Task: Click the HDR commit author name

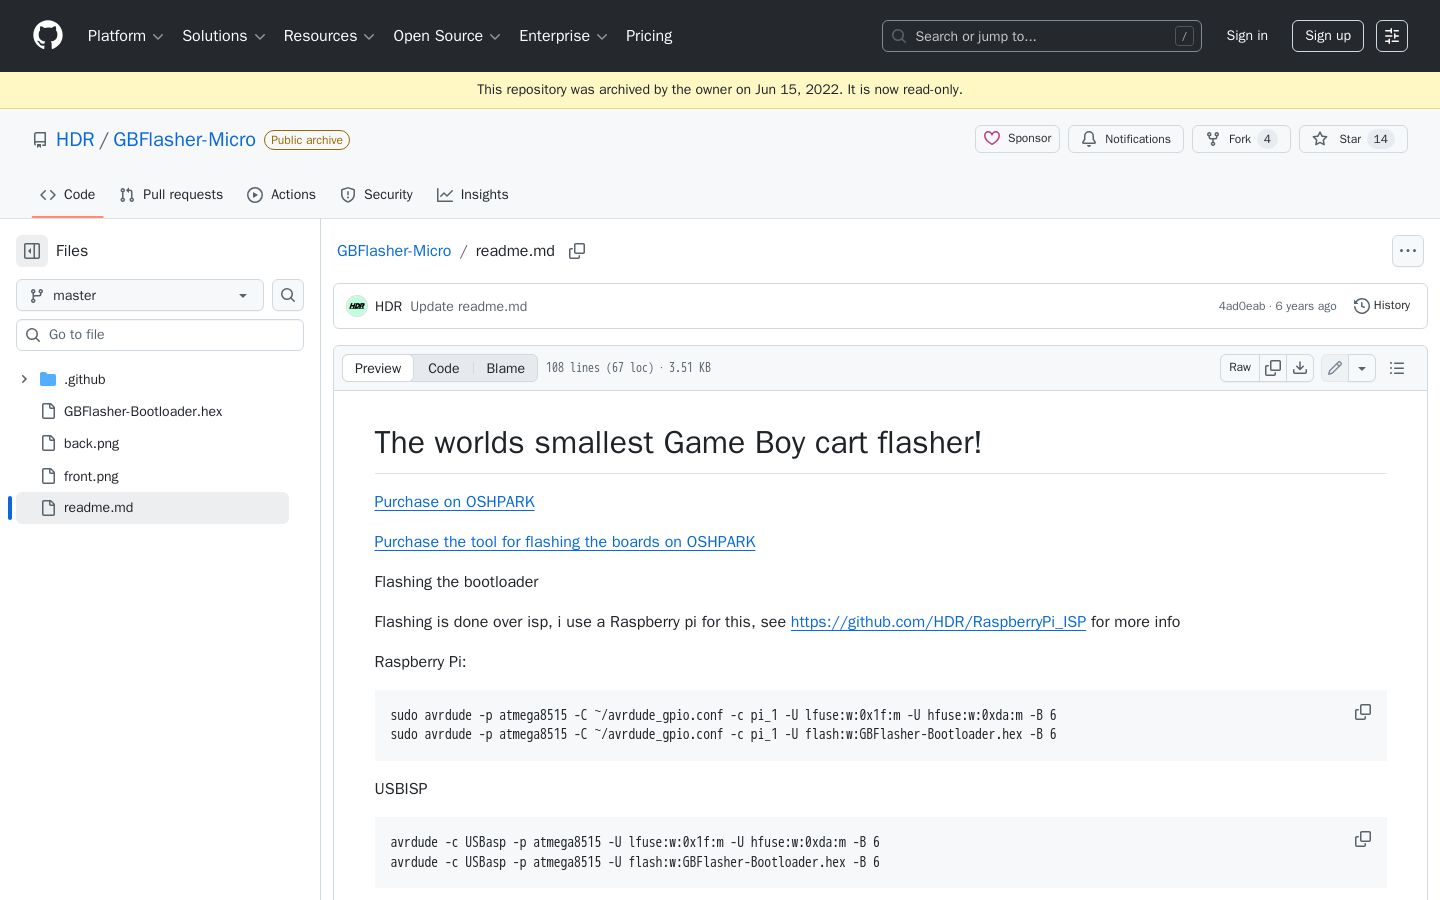Action: pyautogui.click(x=388, y=306)
